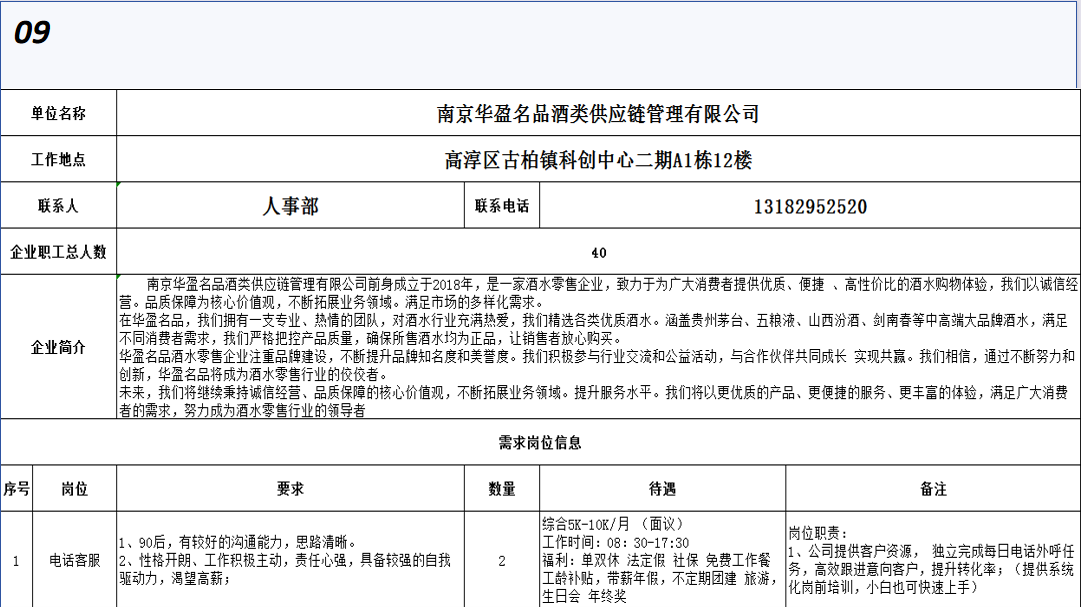Screen dimensions: 1081x607
Task: Select the 企业简介 label cell
Action: pyautogui.click(x=58, y=348)
